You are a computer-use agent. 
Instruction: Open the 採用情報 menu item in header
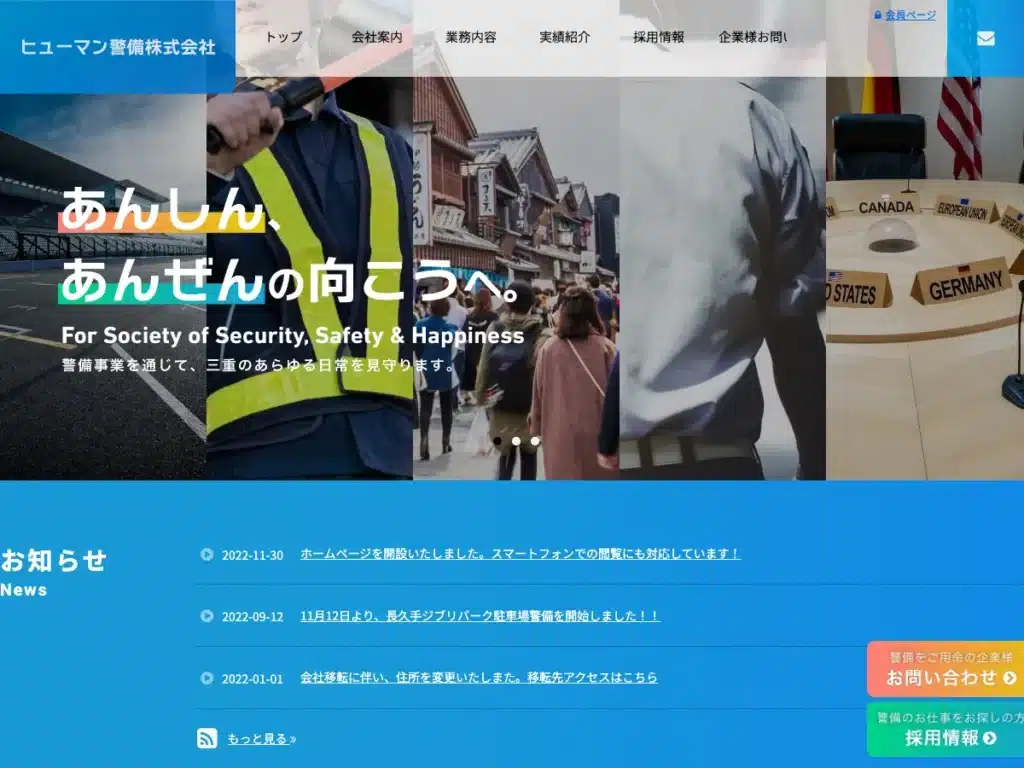[658, 37]
